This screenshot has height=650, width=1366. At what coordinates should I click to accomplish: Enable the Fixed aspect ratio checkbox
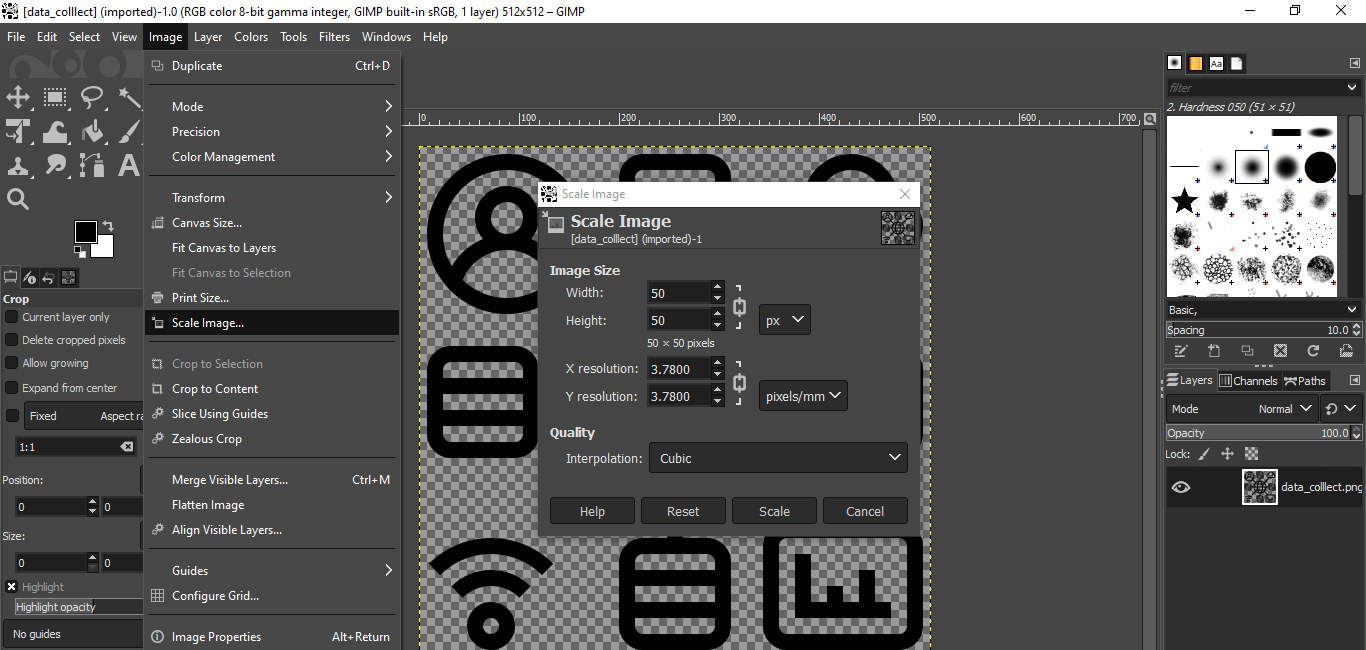[x=12, y=416]
